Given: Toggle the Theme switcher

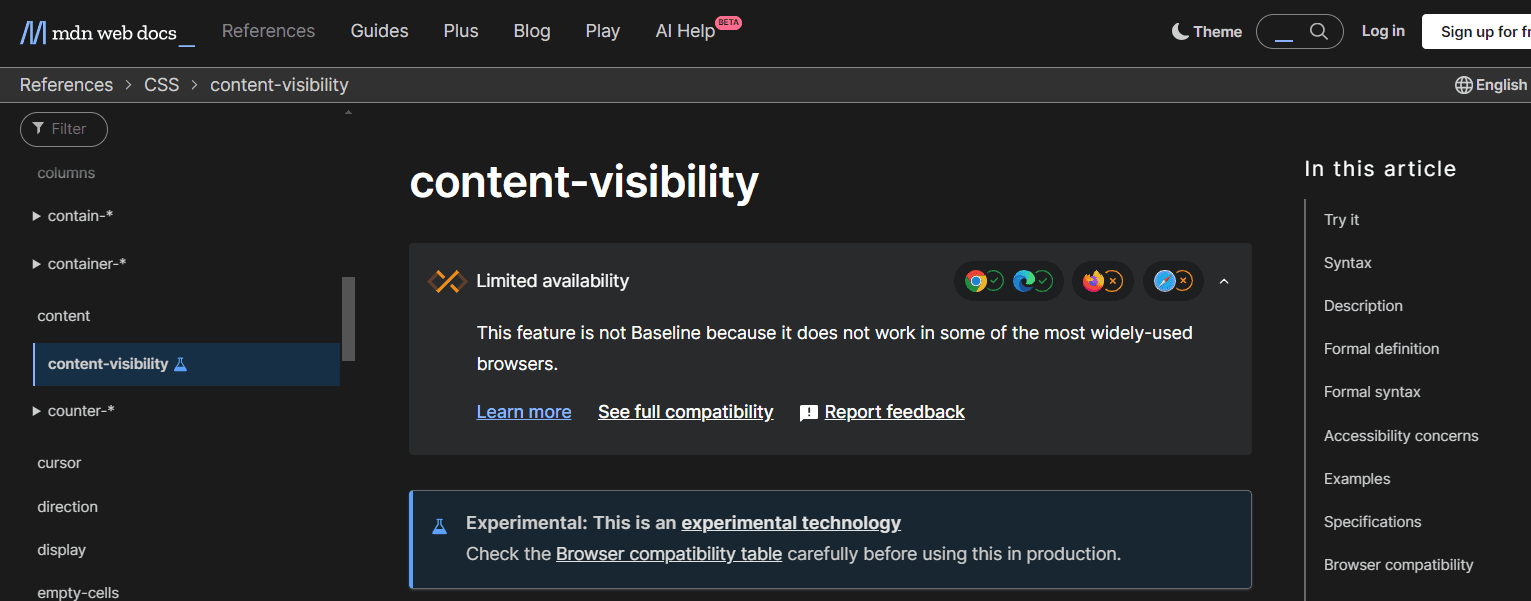Looking at the screenshot, I should (x=1207, y=32).
